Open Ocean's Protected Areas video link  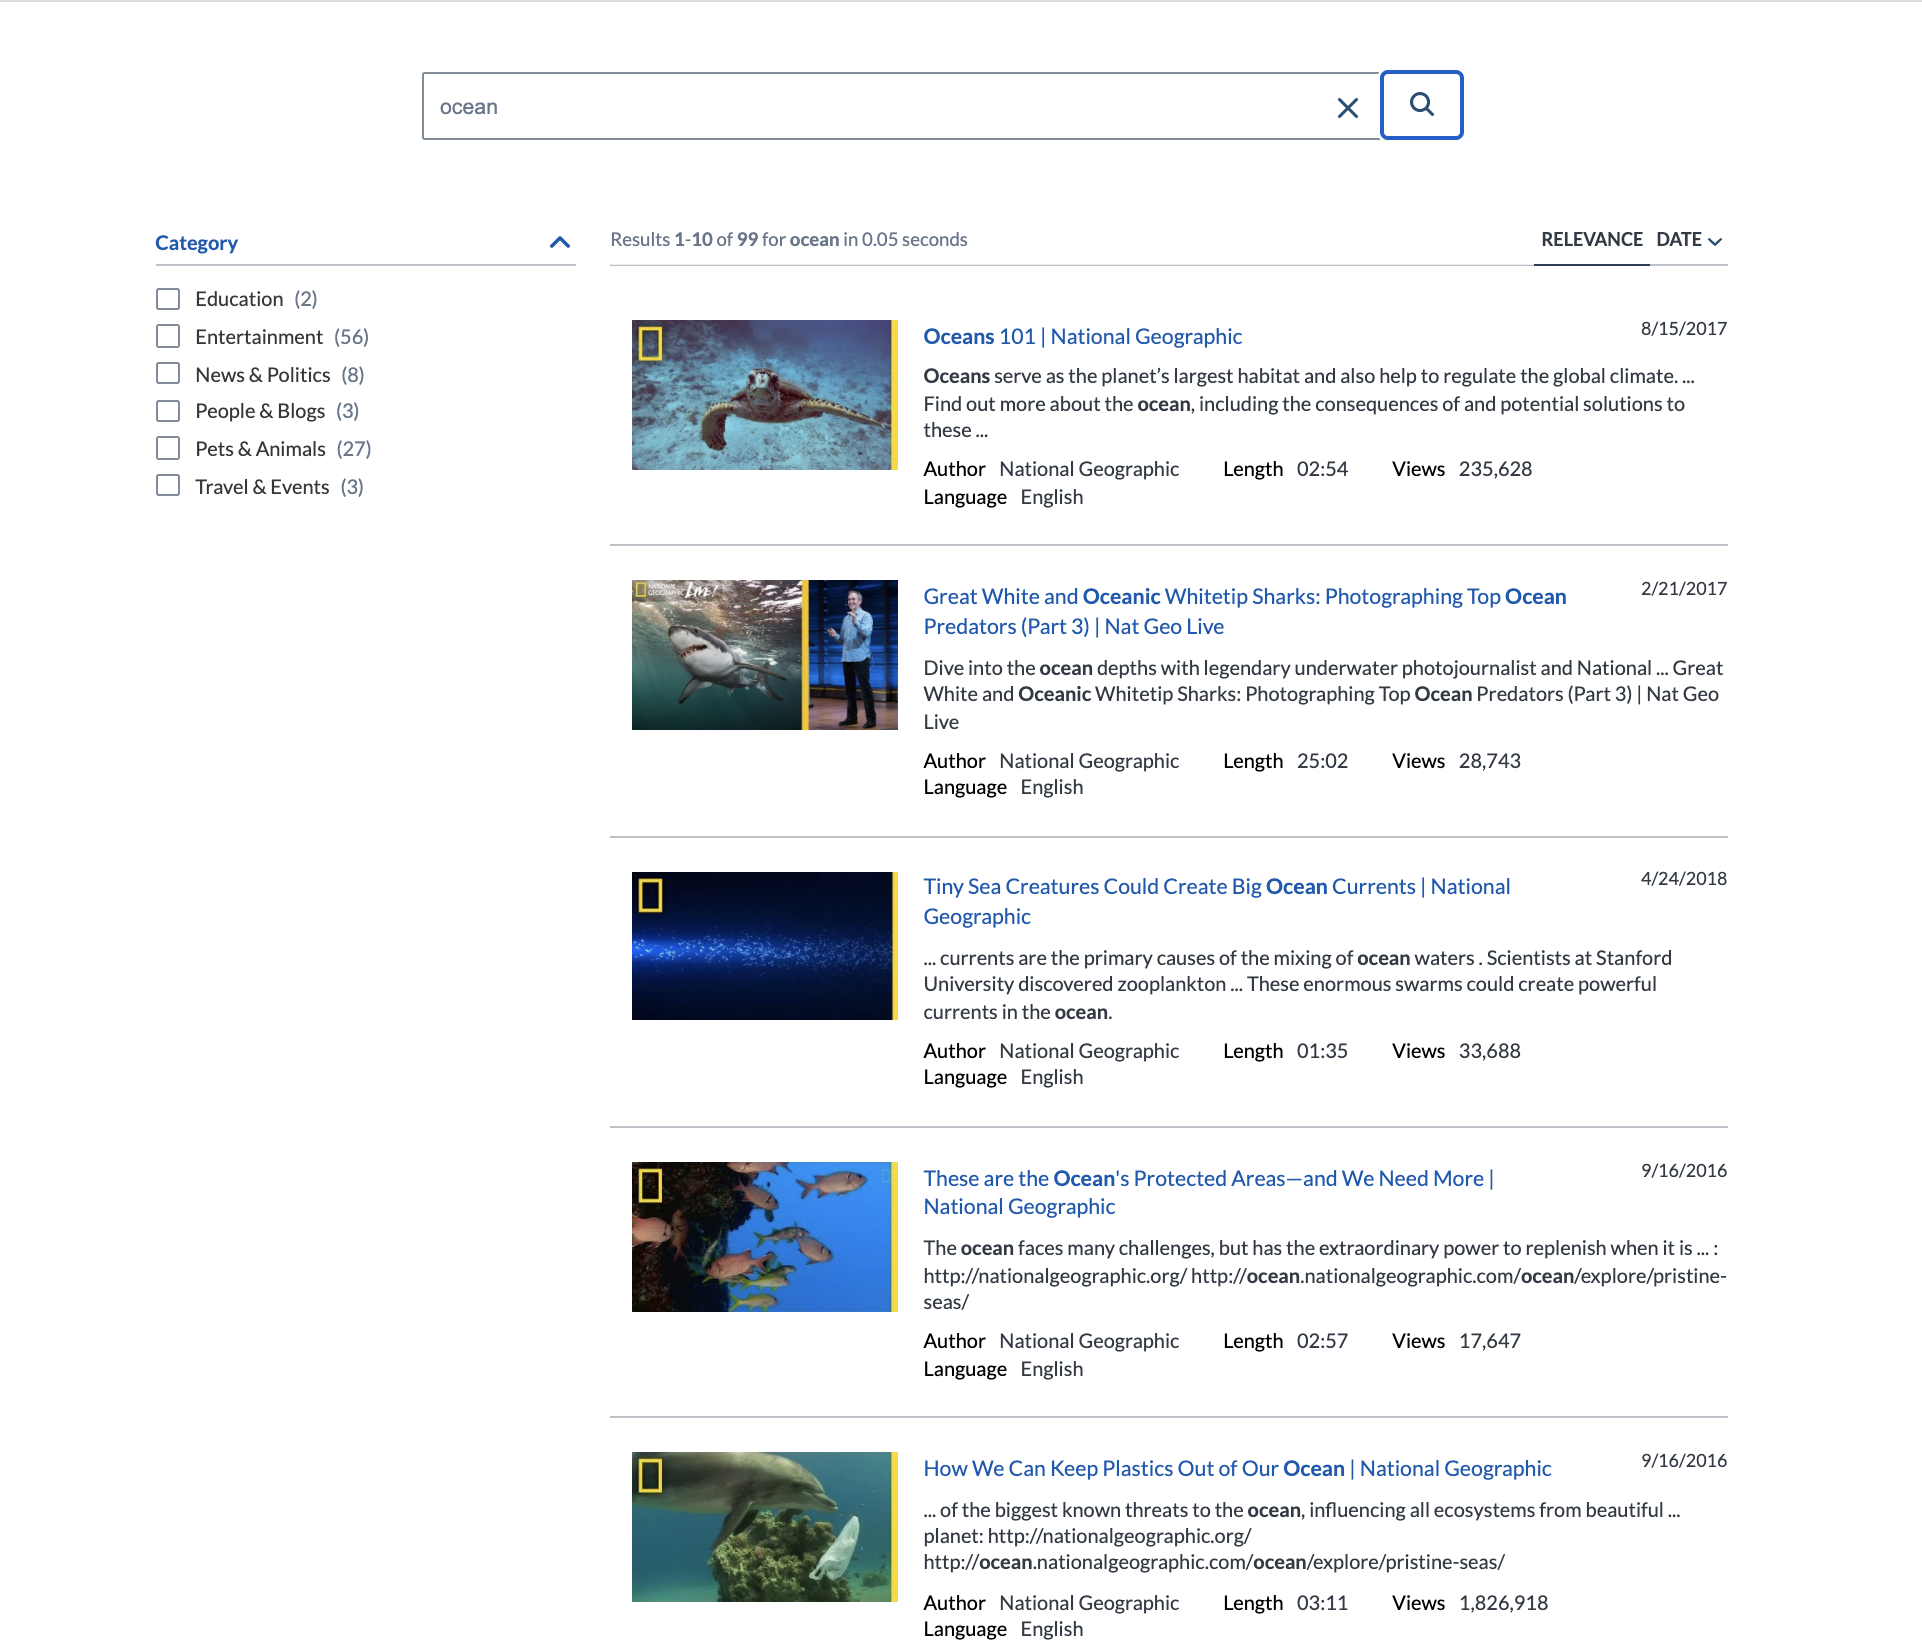(x=1208, y=1192)
